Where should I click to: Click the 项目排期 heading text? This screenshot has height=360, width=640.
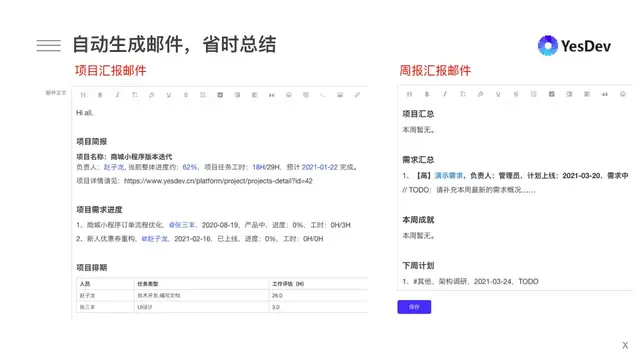(x=91, y=268)
